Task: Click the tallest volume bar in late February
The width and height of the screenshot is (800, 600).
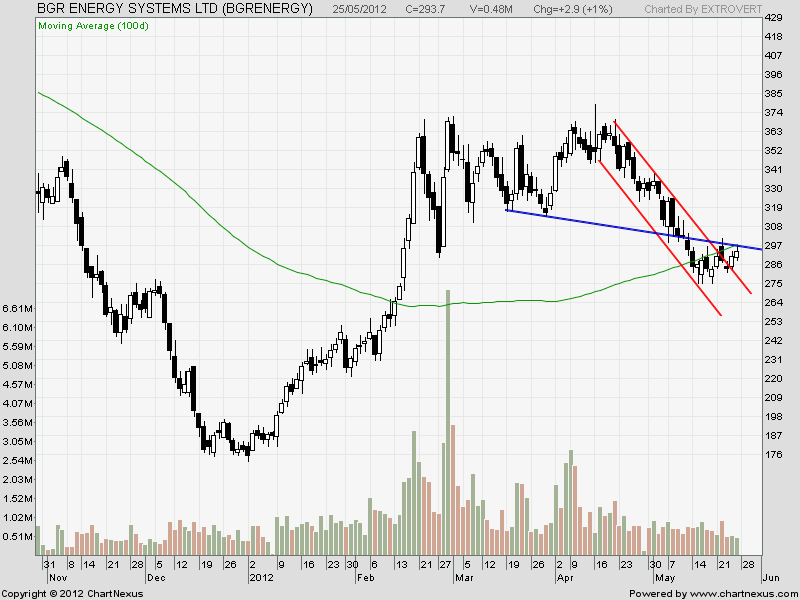Action: coord(448,420)
